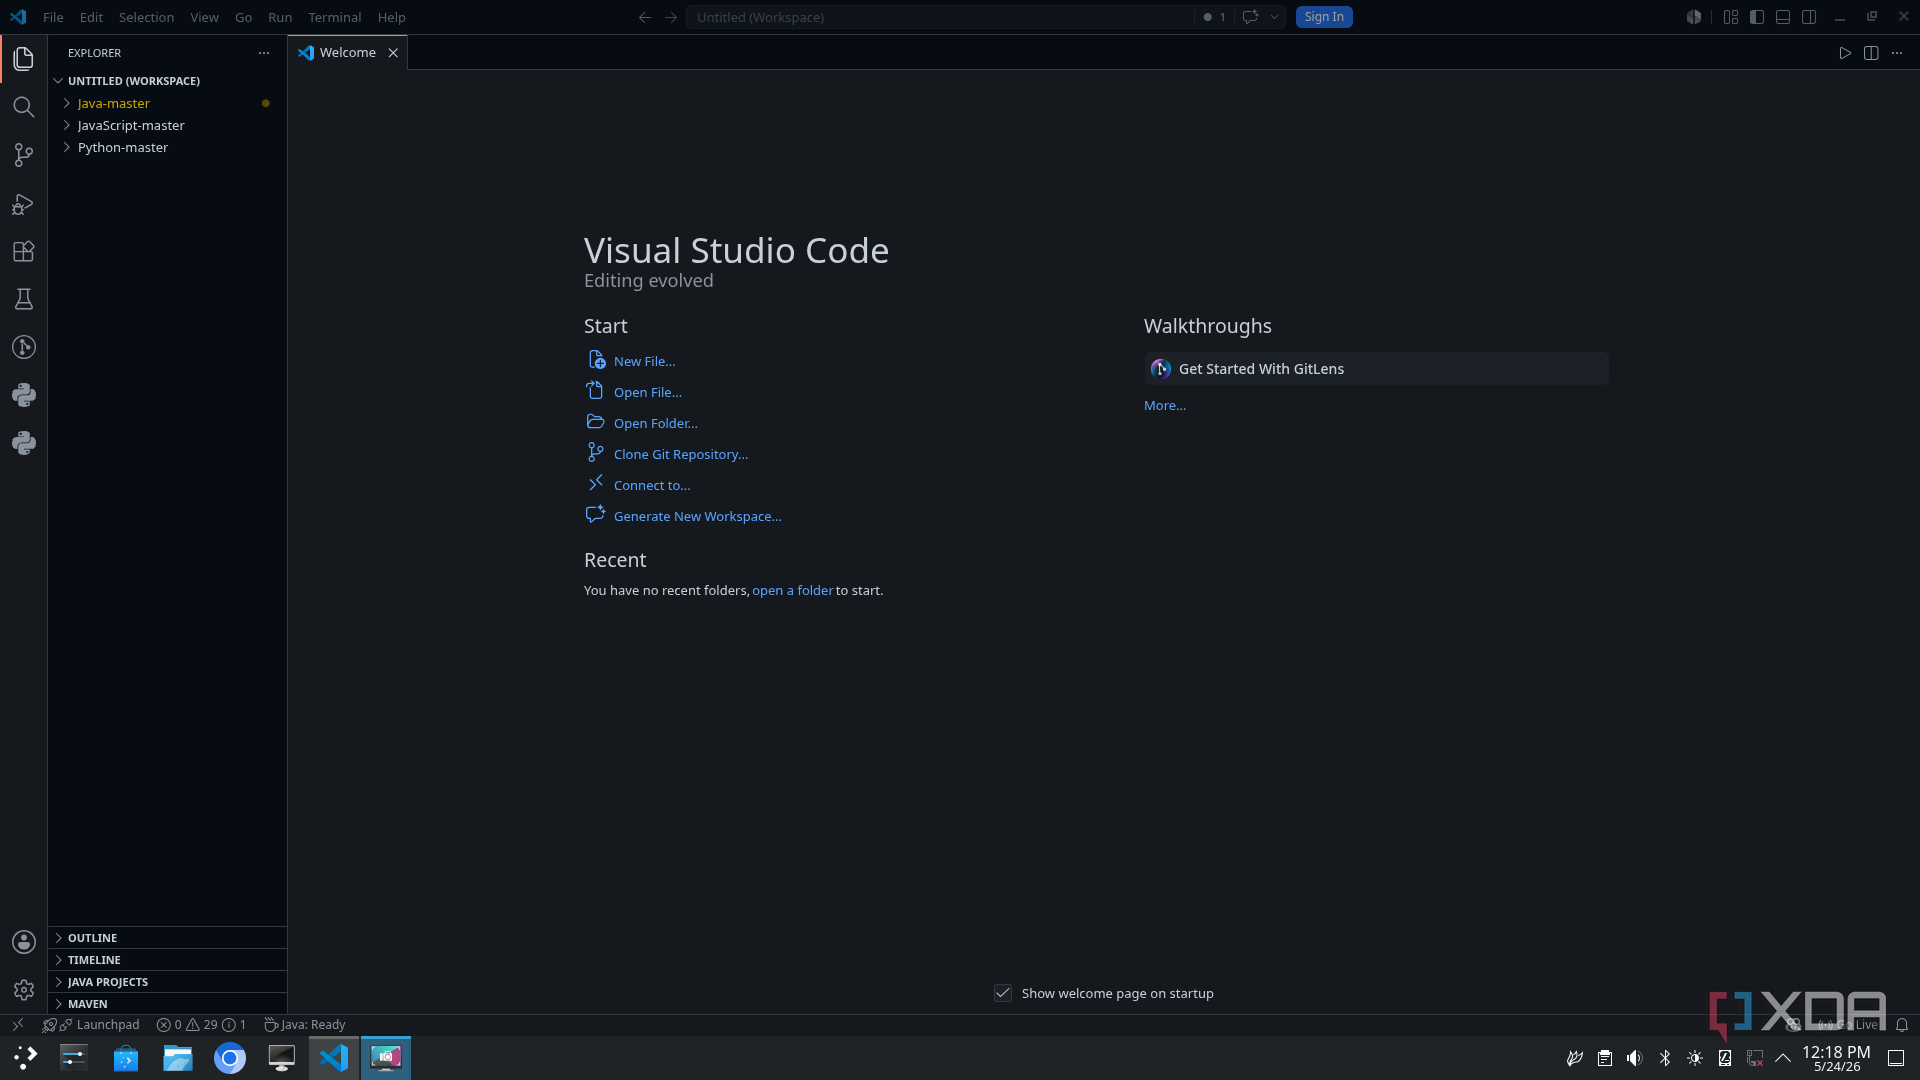Click the Explorer files icon
Screen dimensions: 1920x1080
click(x=23, y=59)
